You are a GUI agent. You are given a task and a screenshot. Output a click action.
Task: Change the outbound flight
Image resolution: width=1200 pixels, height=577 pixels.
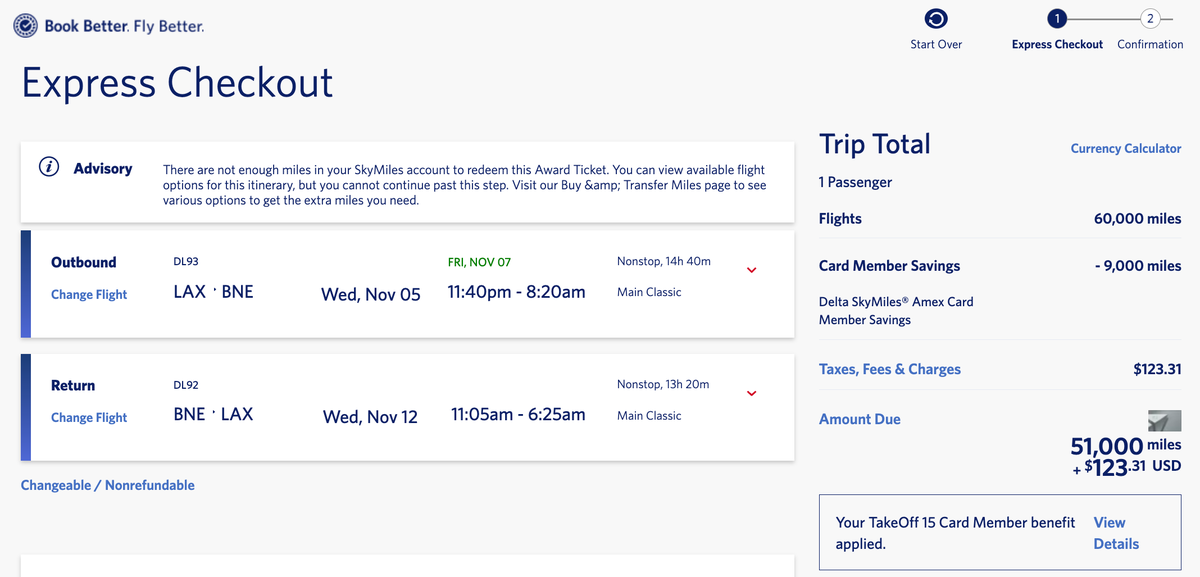point(89,294)
